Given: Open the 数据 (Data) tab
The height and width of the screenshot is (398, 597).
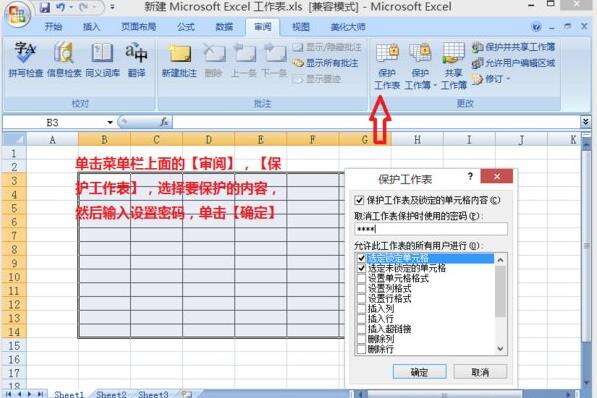Looking at the screenshot, I should (x=224, y=27).
